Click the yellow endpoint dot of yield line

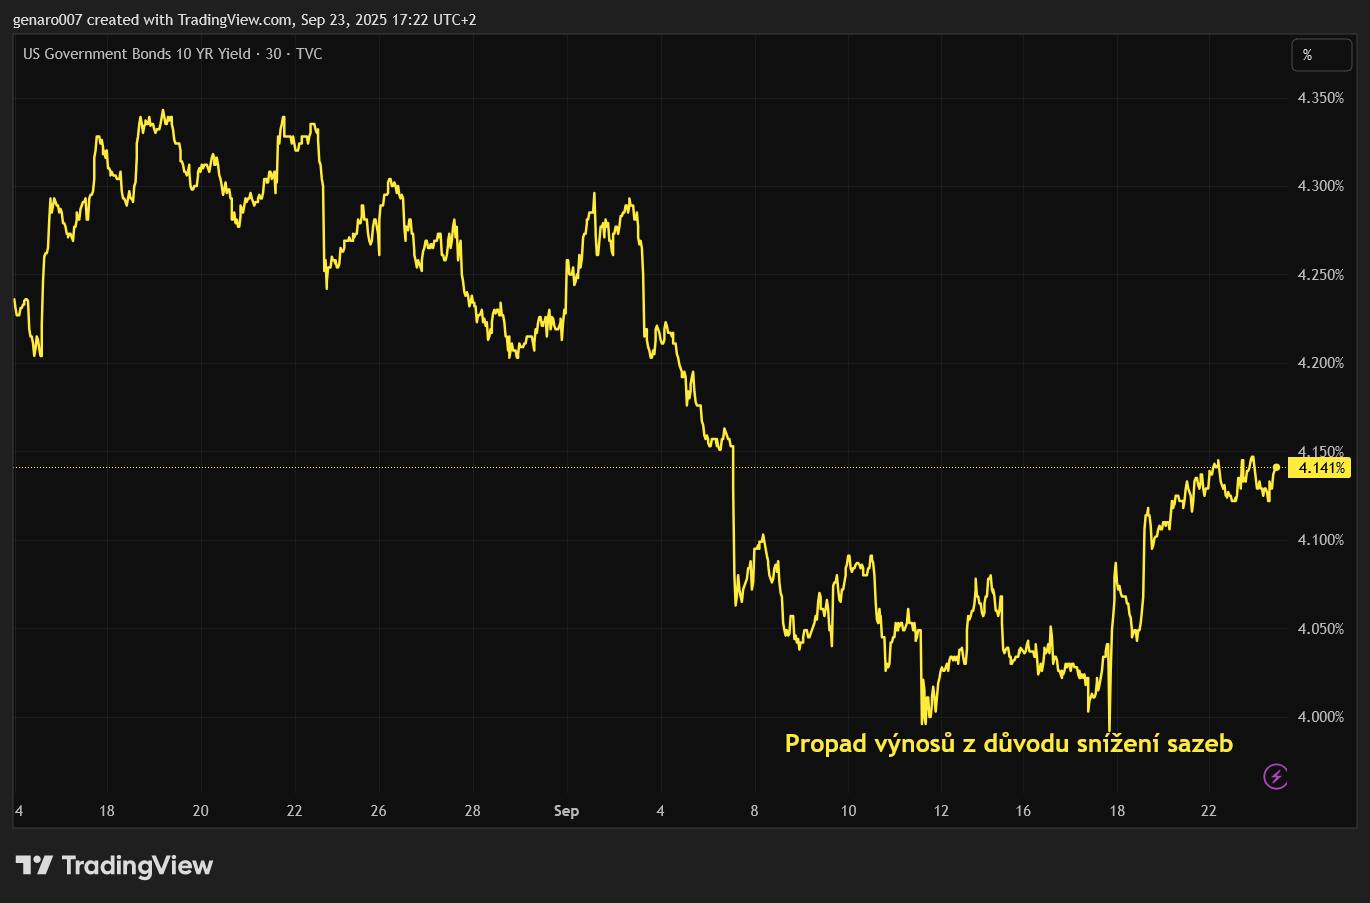1277,467
